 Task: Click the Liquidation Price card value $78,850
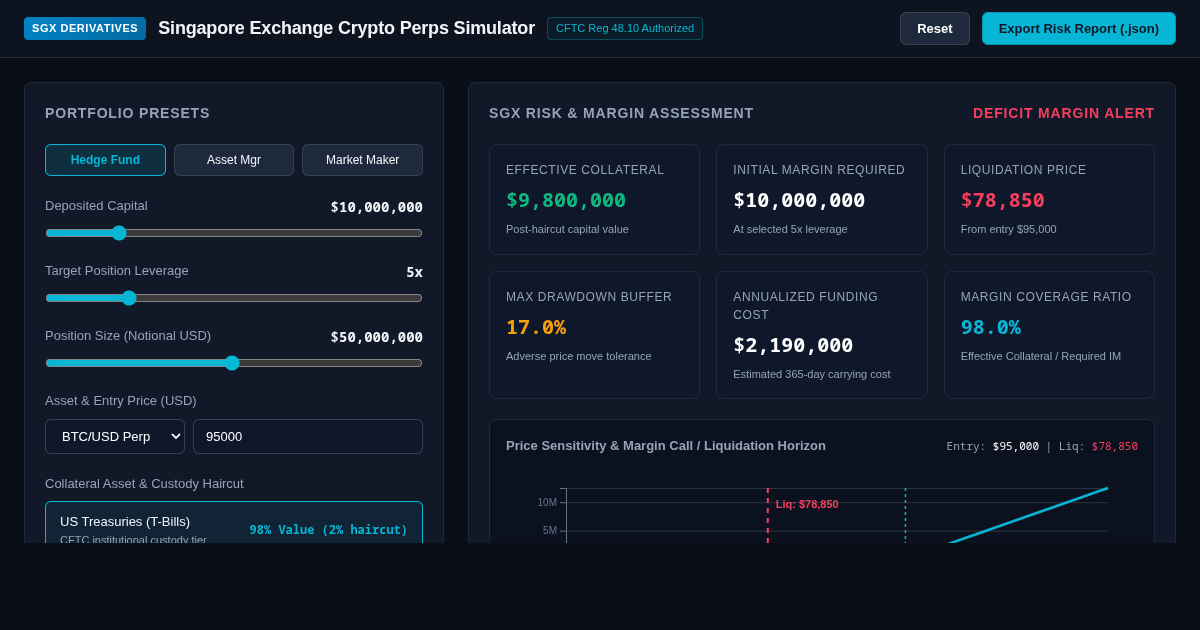(x=1003, y=200)
